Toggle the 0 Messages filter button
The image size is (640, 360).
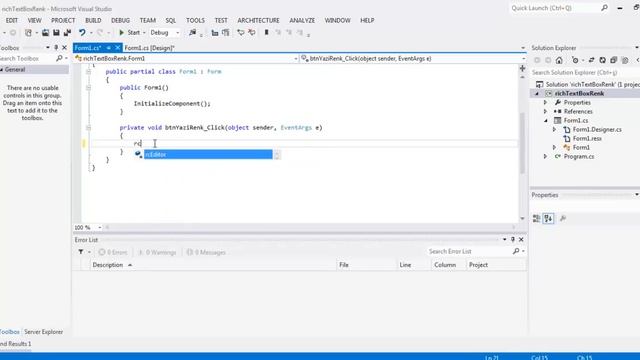(x=206, y=252)
